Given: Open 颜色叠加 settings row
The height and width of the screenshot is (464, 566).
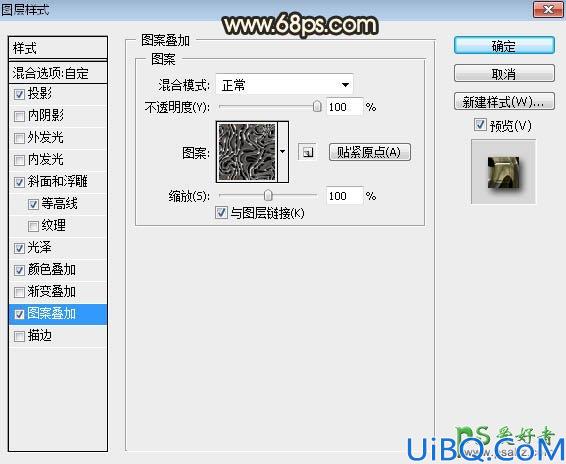Looking at the screenshot, I should (x=58, y=270).
